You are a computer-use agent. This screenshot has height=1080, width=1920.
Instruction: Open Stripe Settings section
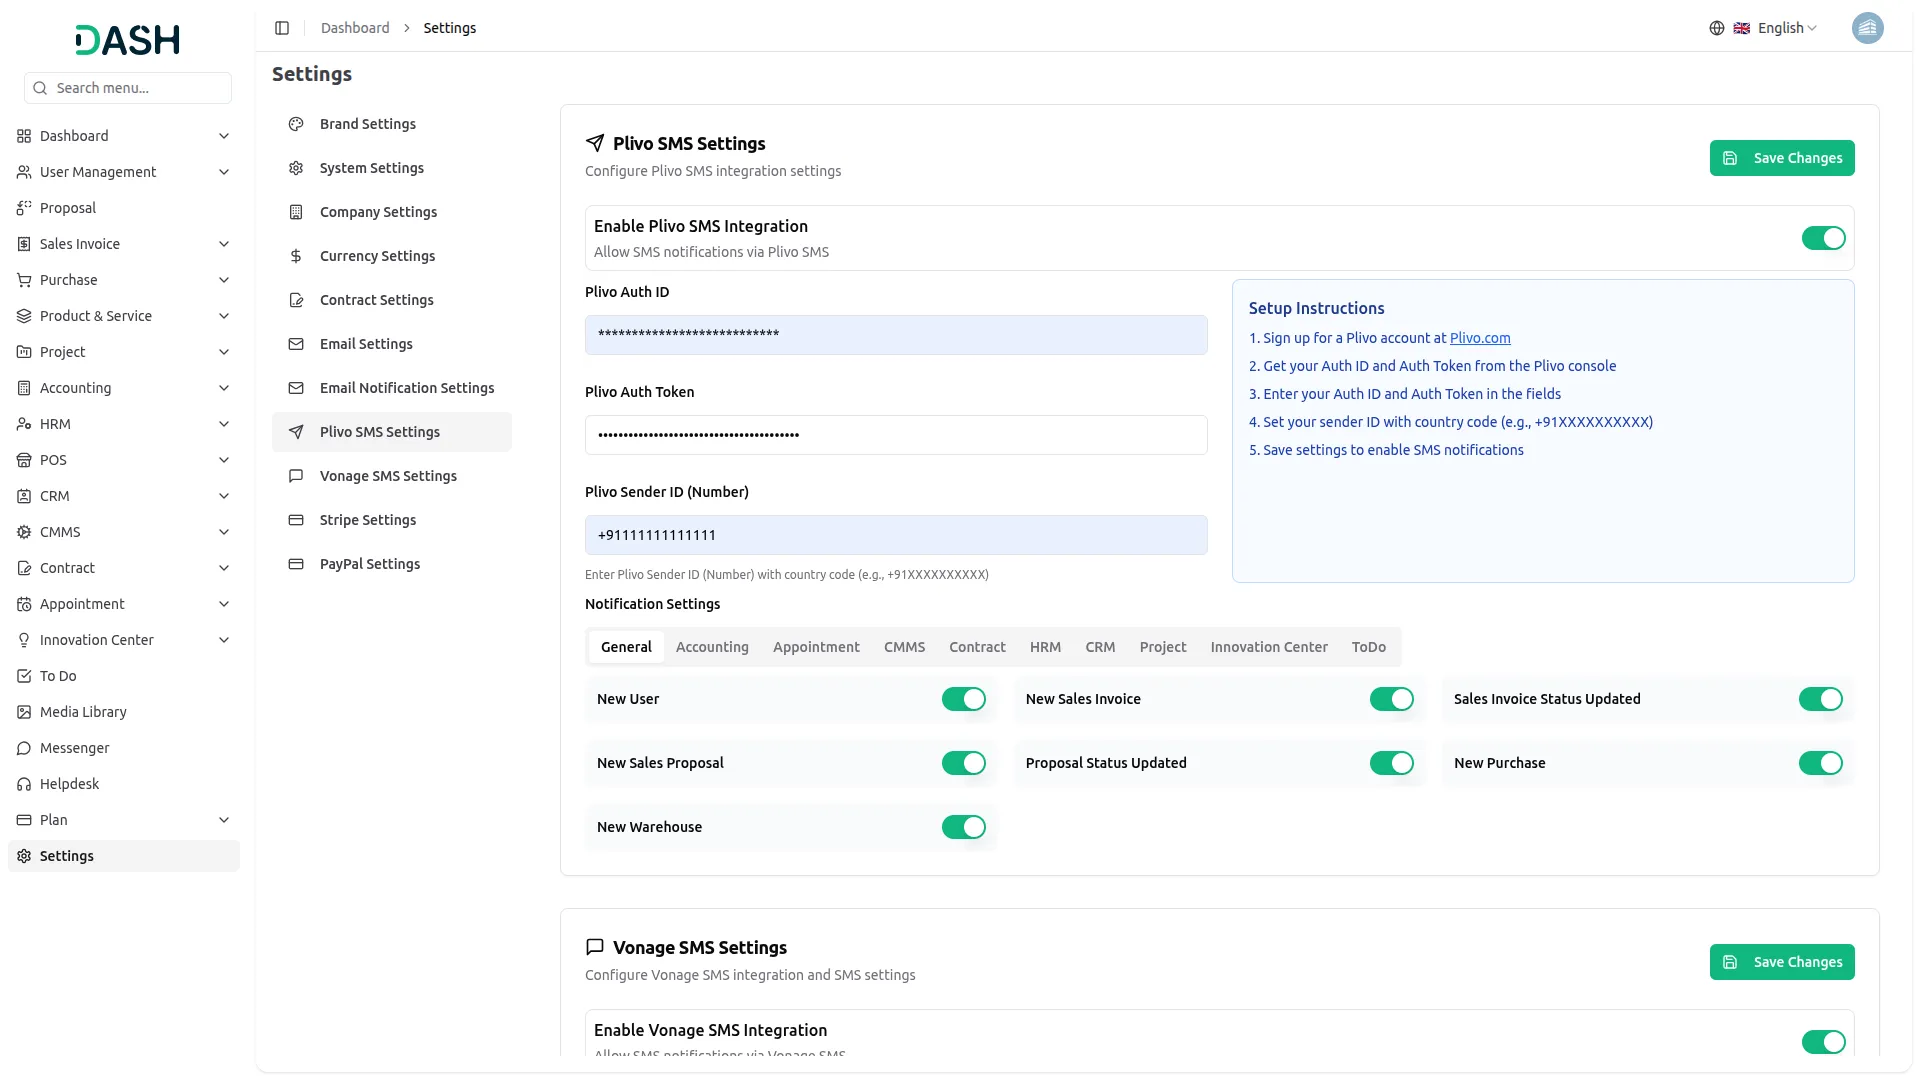coord(392,520)
